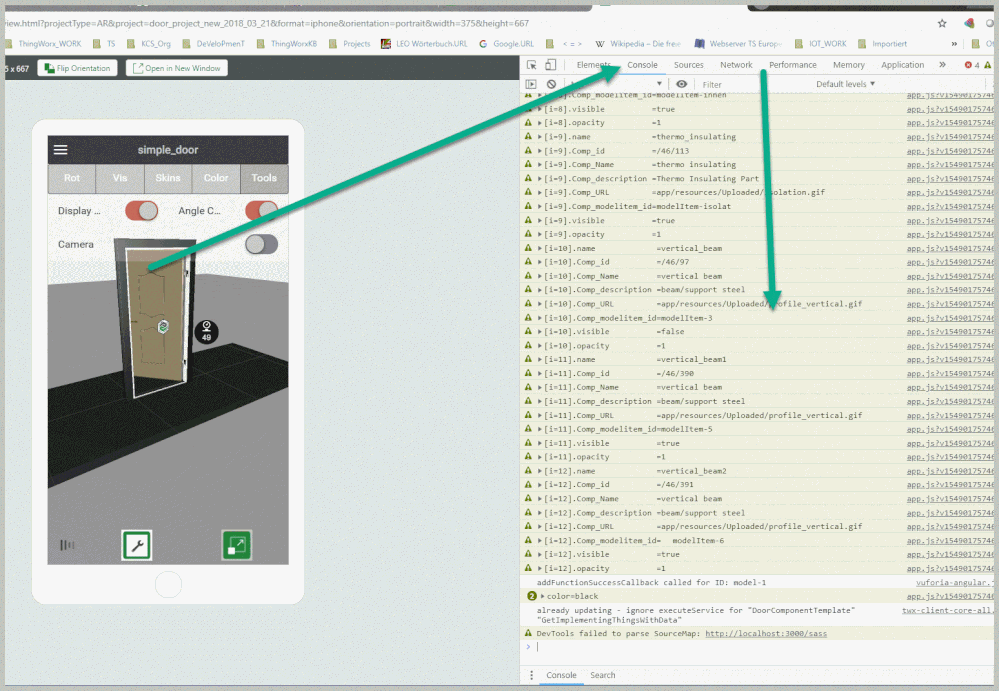
Task: Enable the Camera switch
Action: click(261, 244)
